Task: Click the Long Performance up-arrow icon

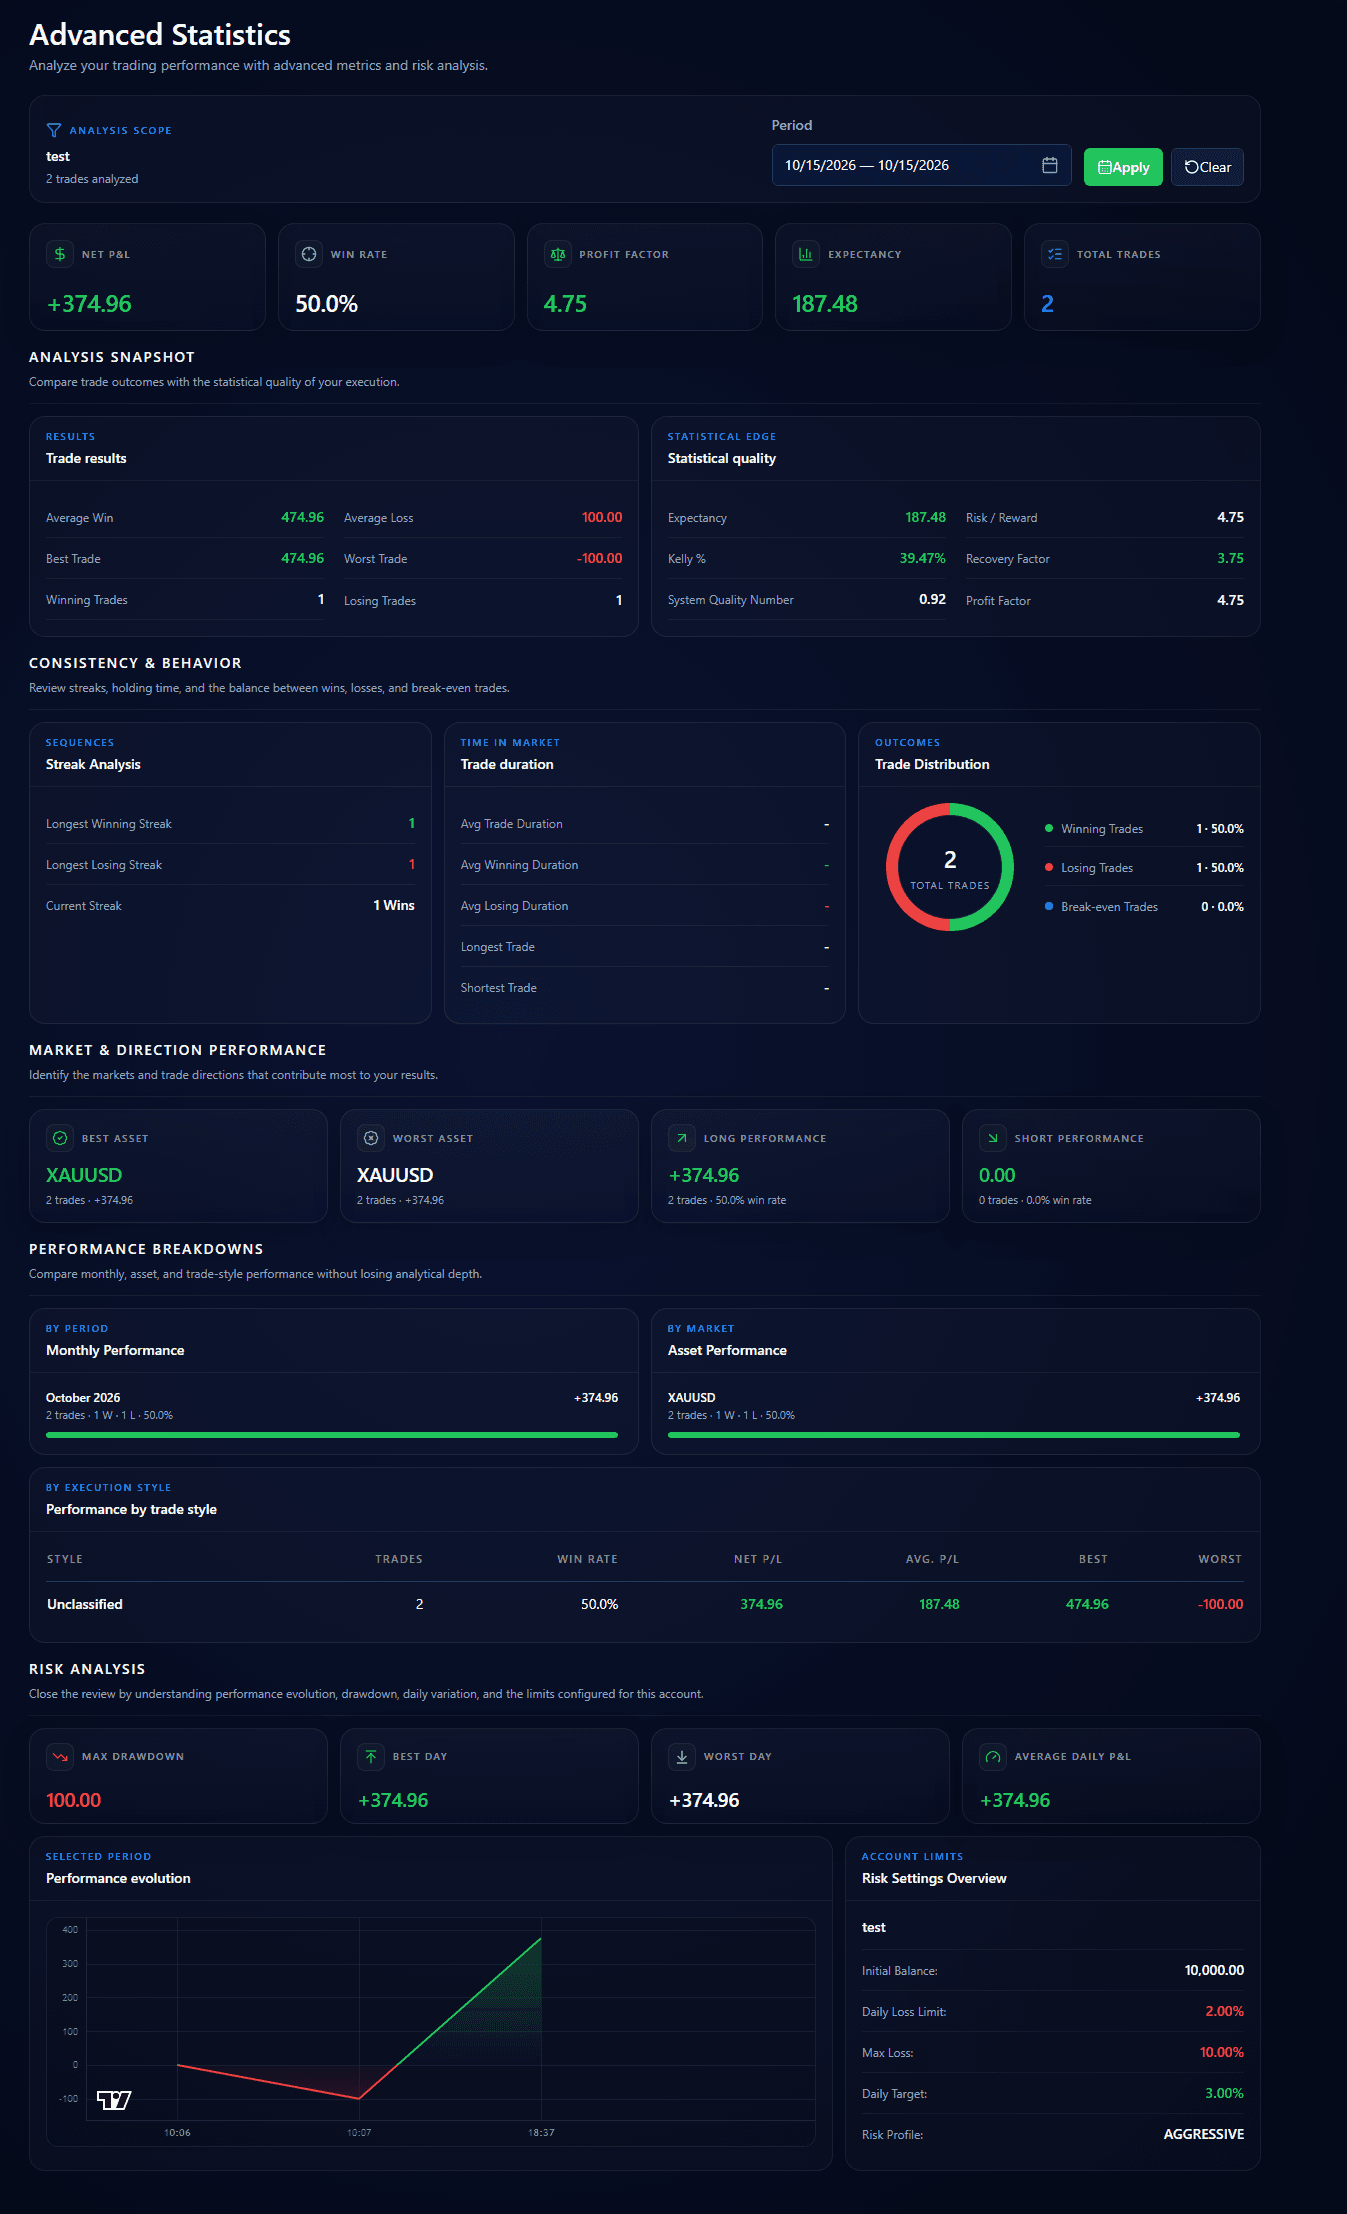Action: coord(682,1138)
